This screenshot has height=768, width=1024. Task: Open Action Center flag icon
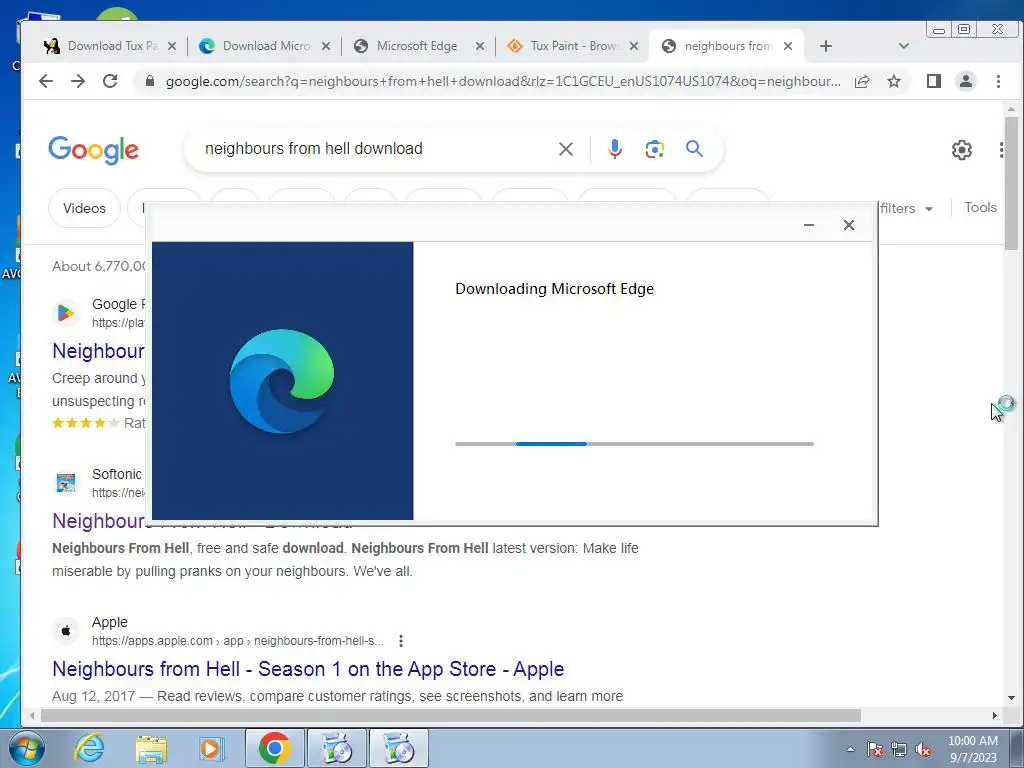pyautogui.click(x=875, y=749)
